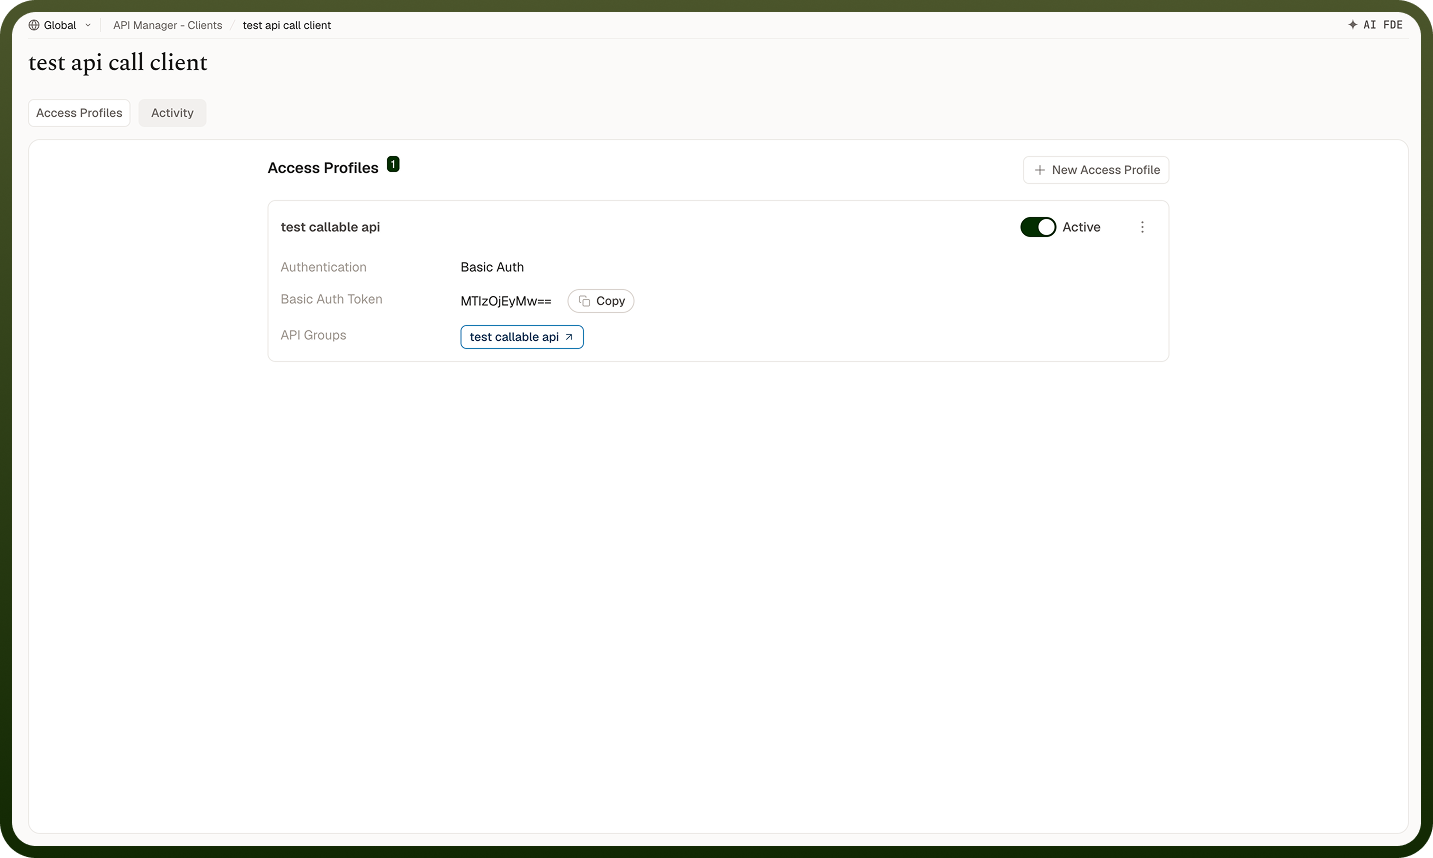The width and height of the screenshot is (1433, 858).
Task: Open the three-dot menu for test callable api
Action: click(x=1142, y=227)
